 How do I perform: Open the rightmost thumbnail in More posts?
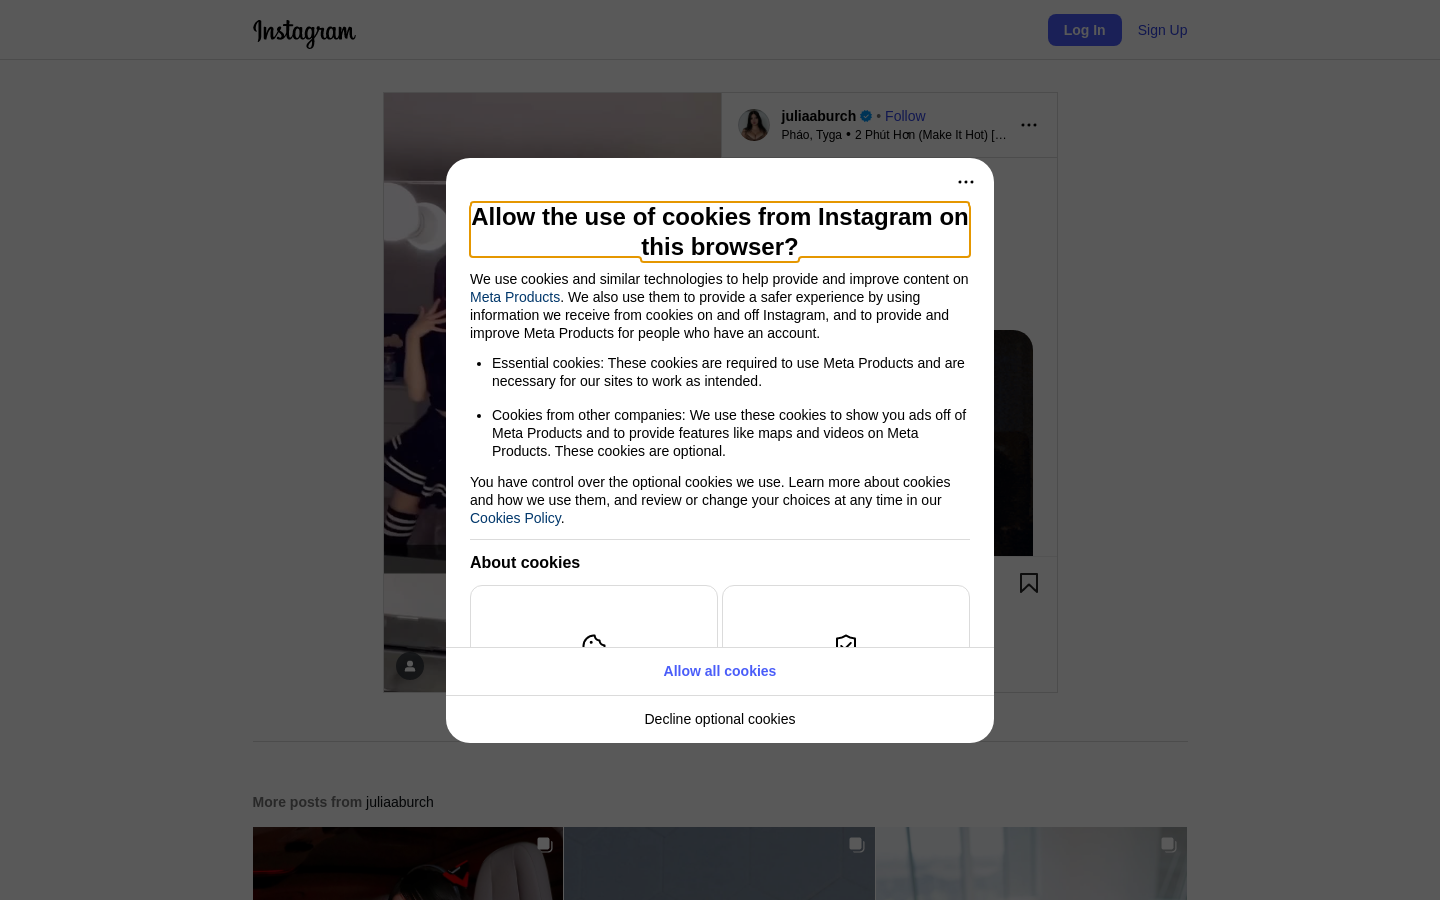click(1032, 864)
